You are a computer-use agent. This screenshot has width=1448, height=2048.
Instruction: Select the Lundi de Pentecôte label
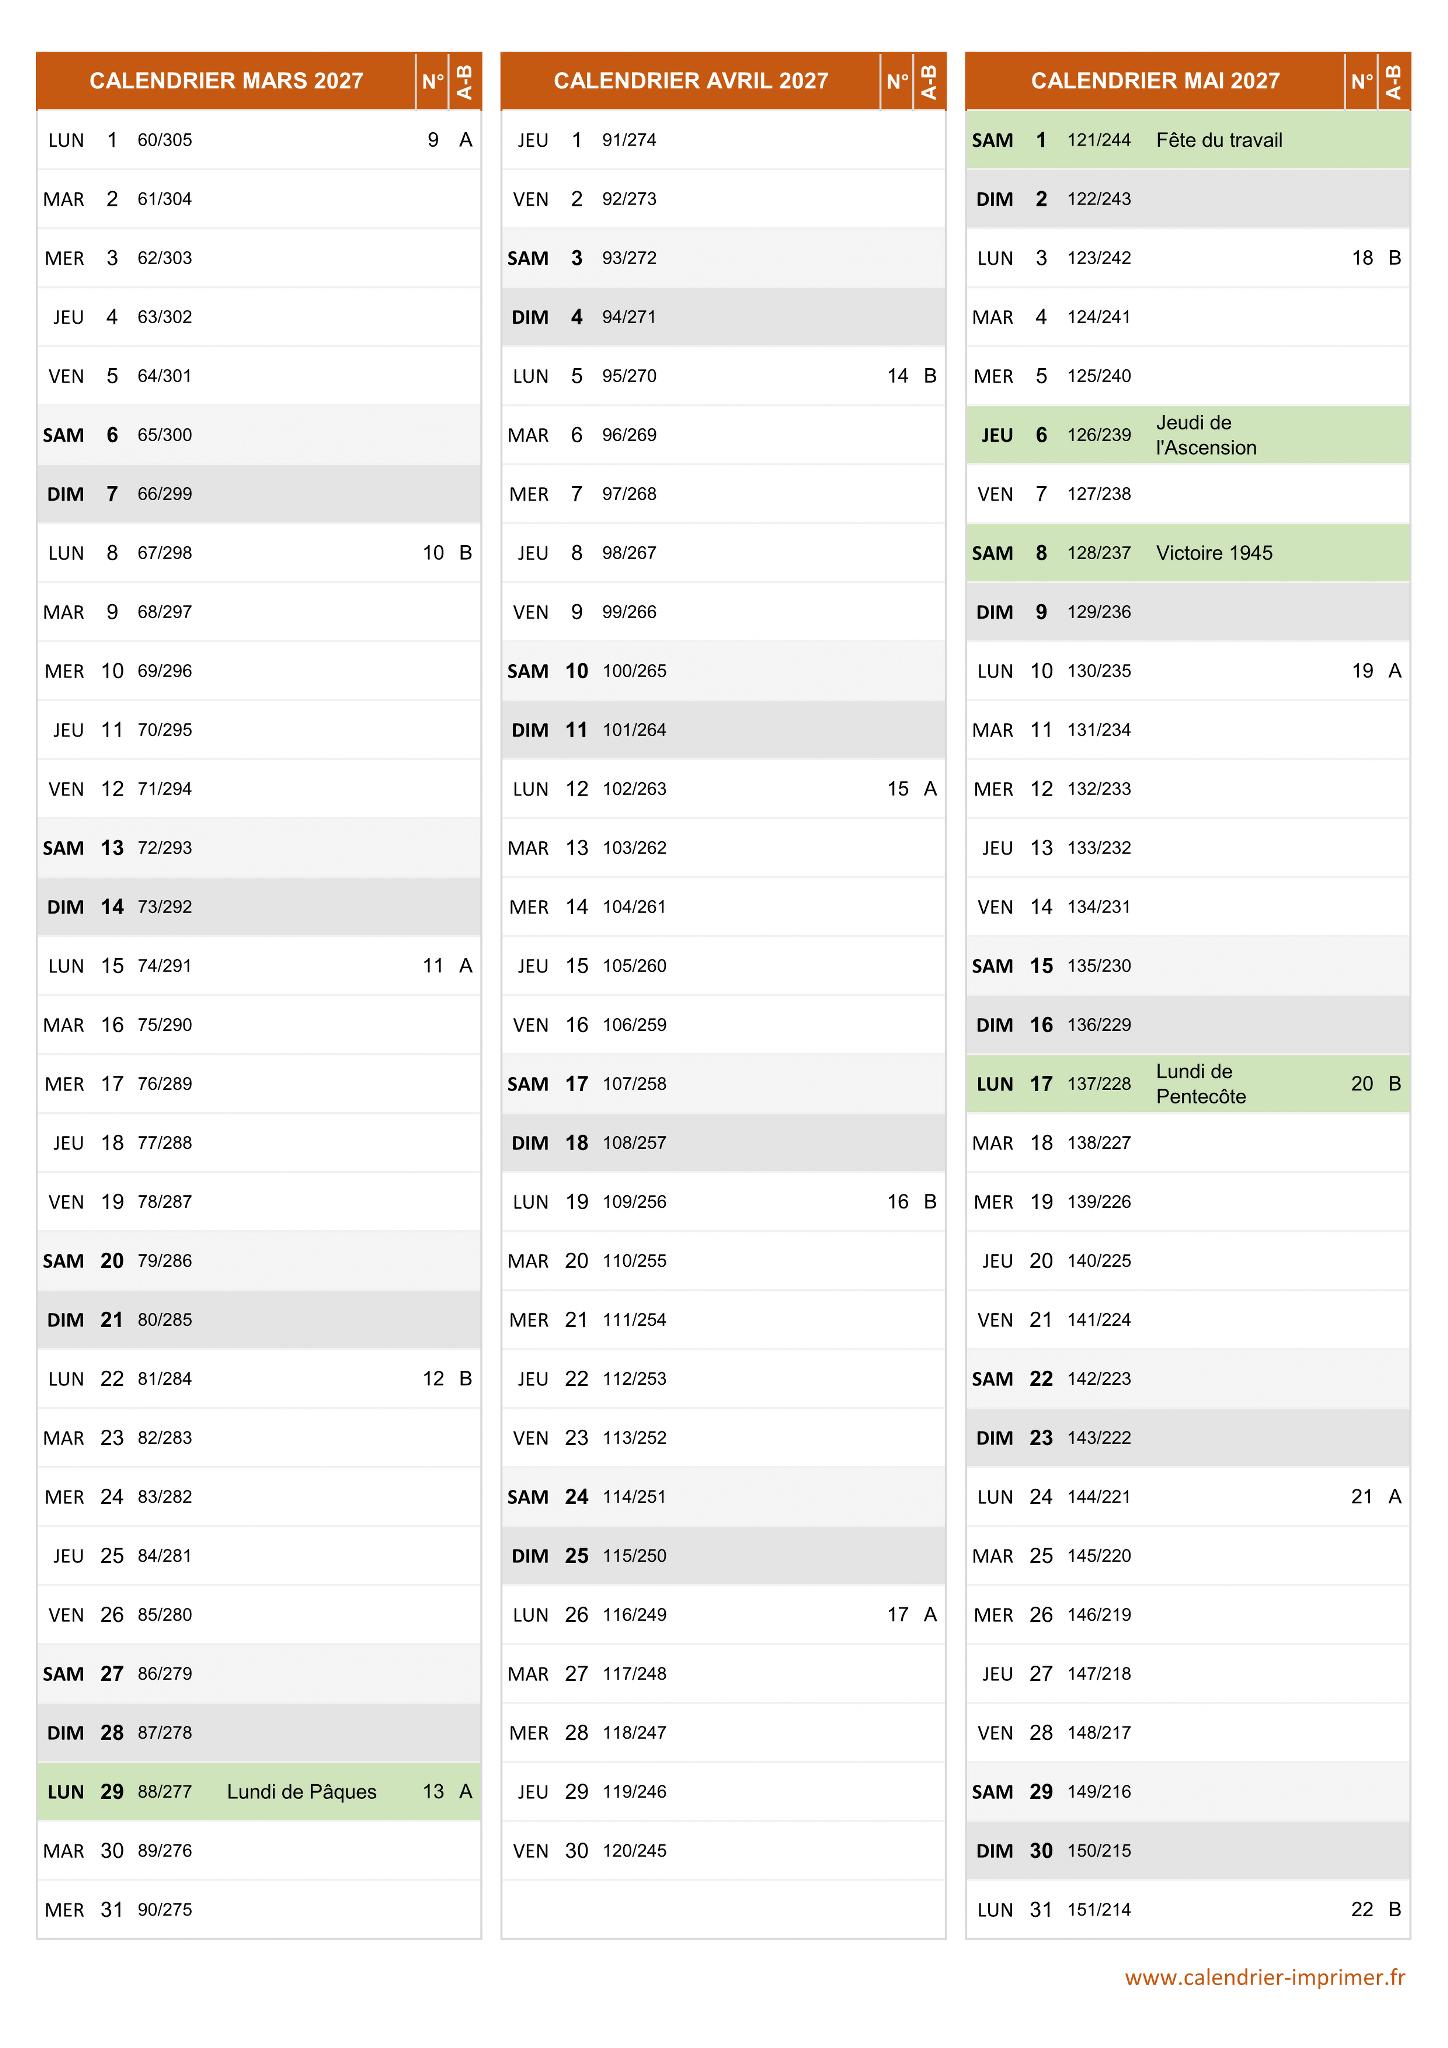coord(1200,1084)
